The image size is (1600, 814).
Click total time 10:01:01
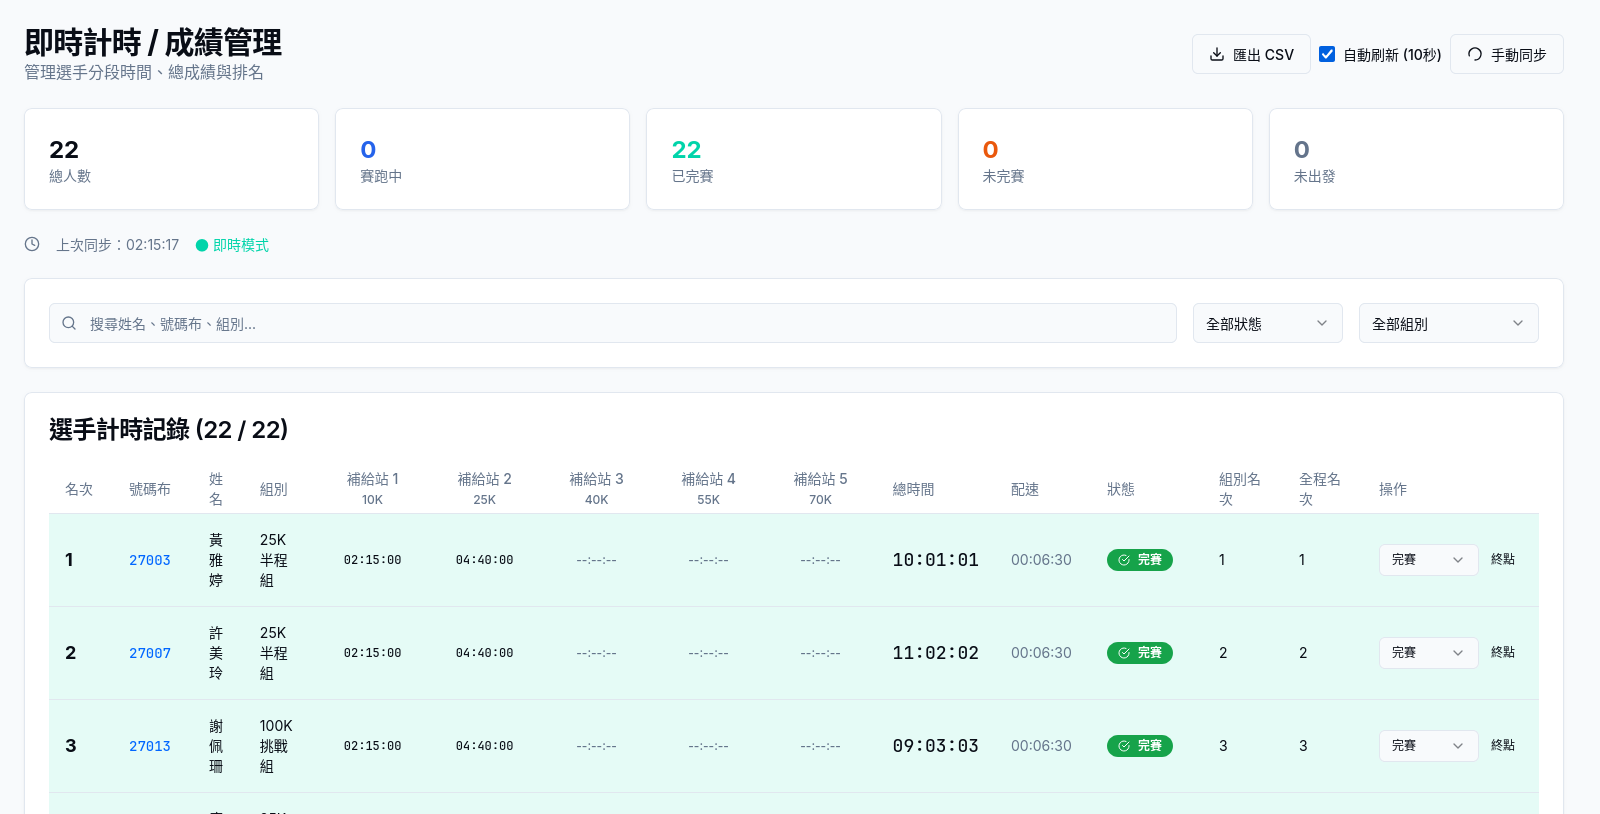[x=936, y=560]
